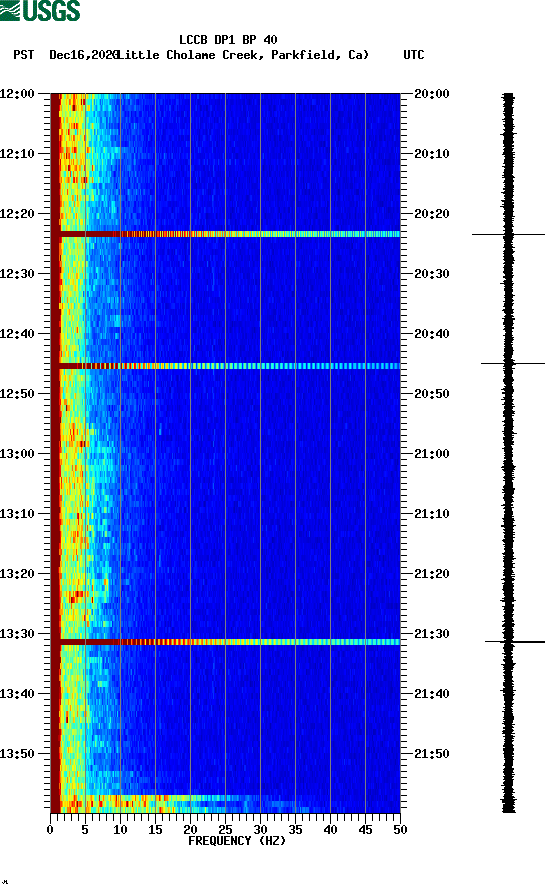Click the '21:30' UTC time label
The width and height of the screenshot is (552, 893).
click(432, 634)
